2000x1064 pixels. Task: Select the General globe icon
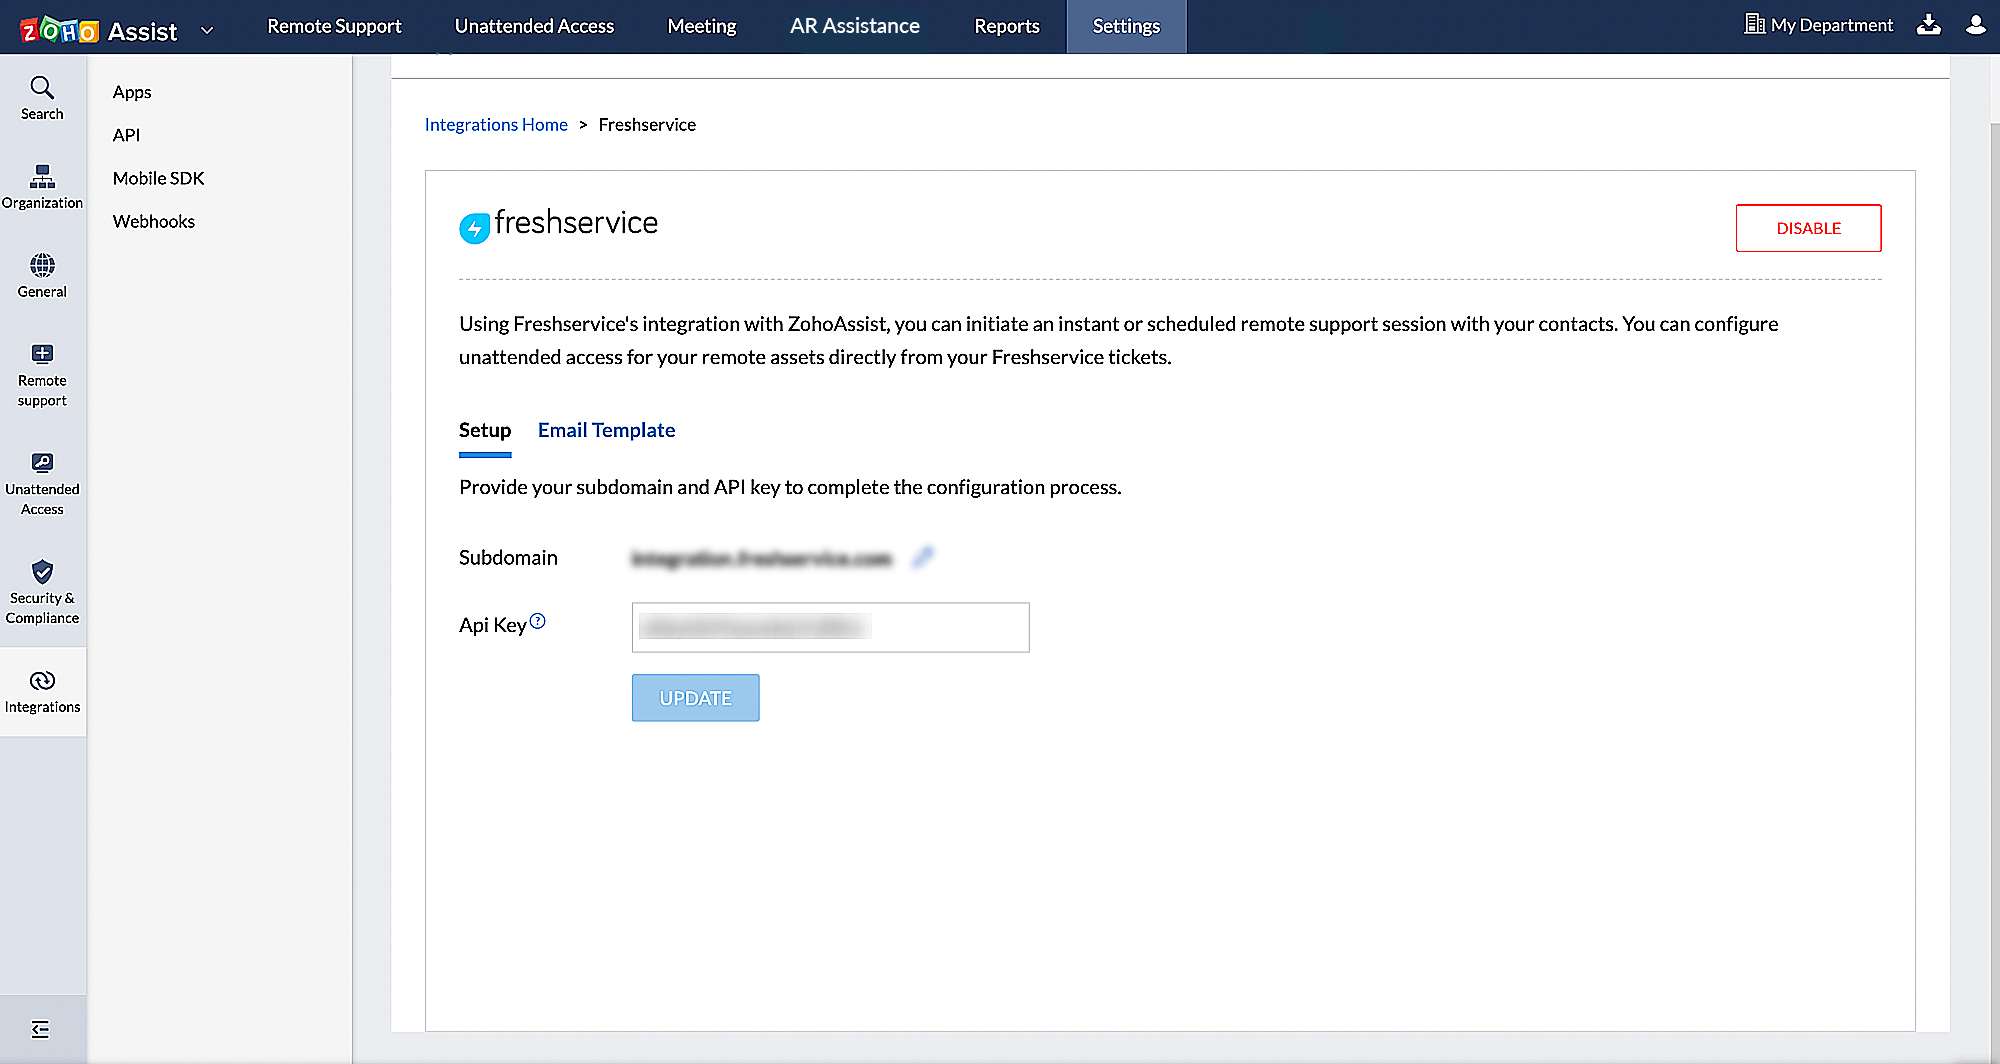tap(42, 266)
